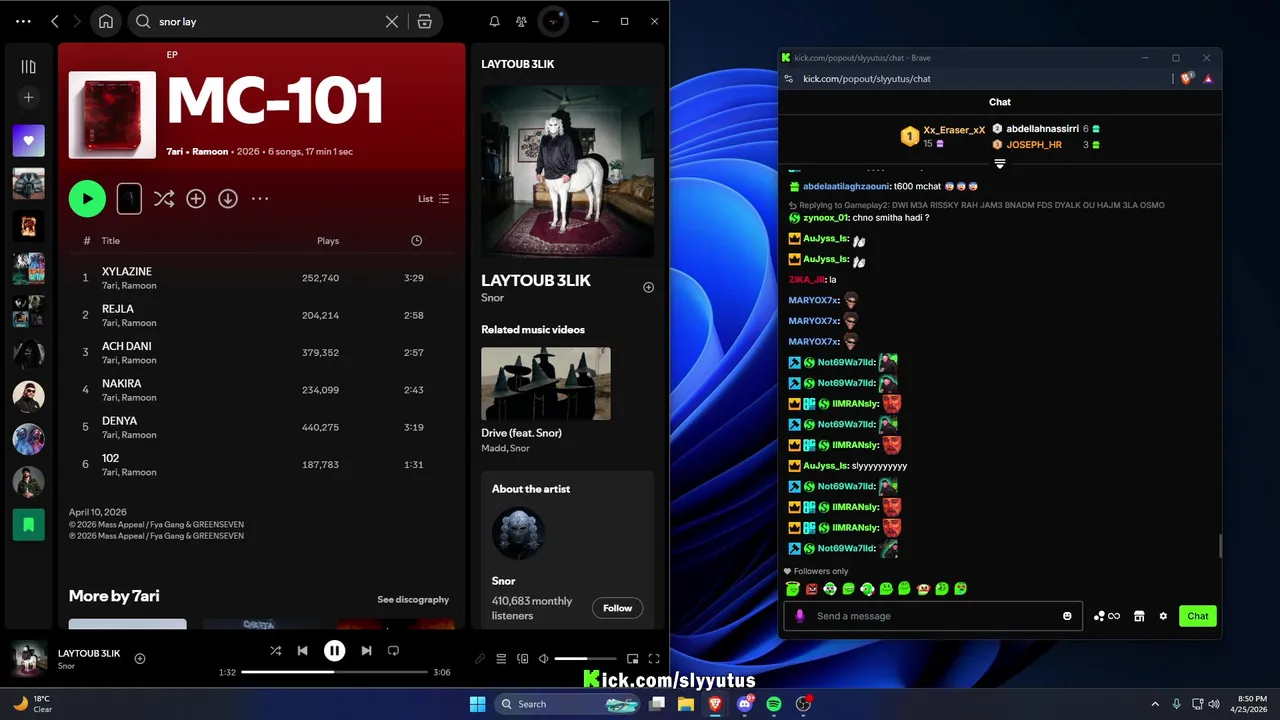Image resolution: width=1280 pixels, height=720 pixels.
Task: Toggle shuffle in the player bar
Action: pos(275,651)
